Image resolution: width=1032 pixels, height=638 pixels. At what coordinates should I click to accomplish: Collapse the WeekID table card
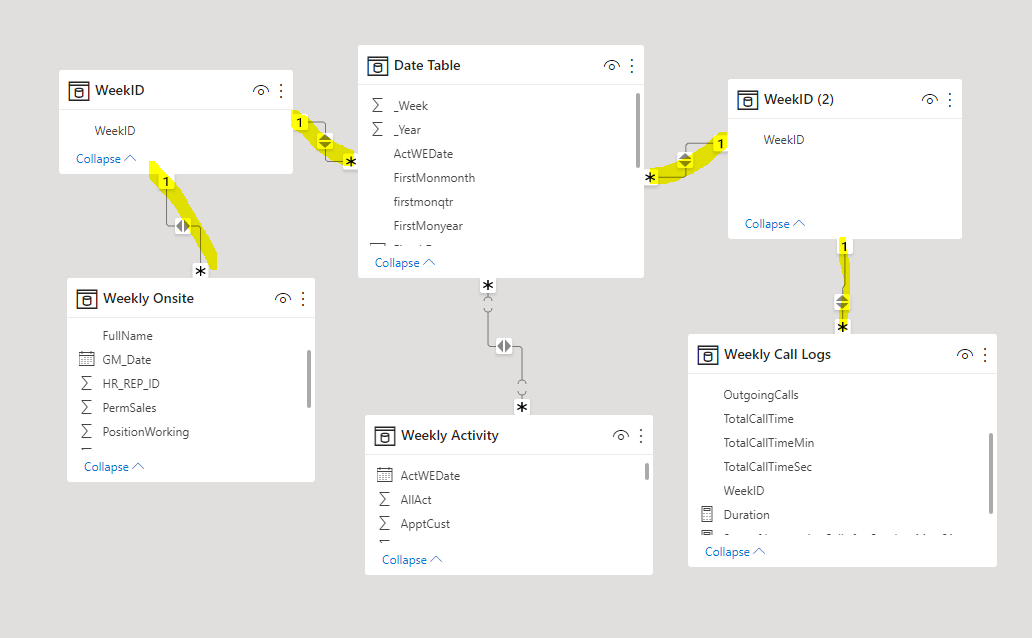(106, 159)
